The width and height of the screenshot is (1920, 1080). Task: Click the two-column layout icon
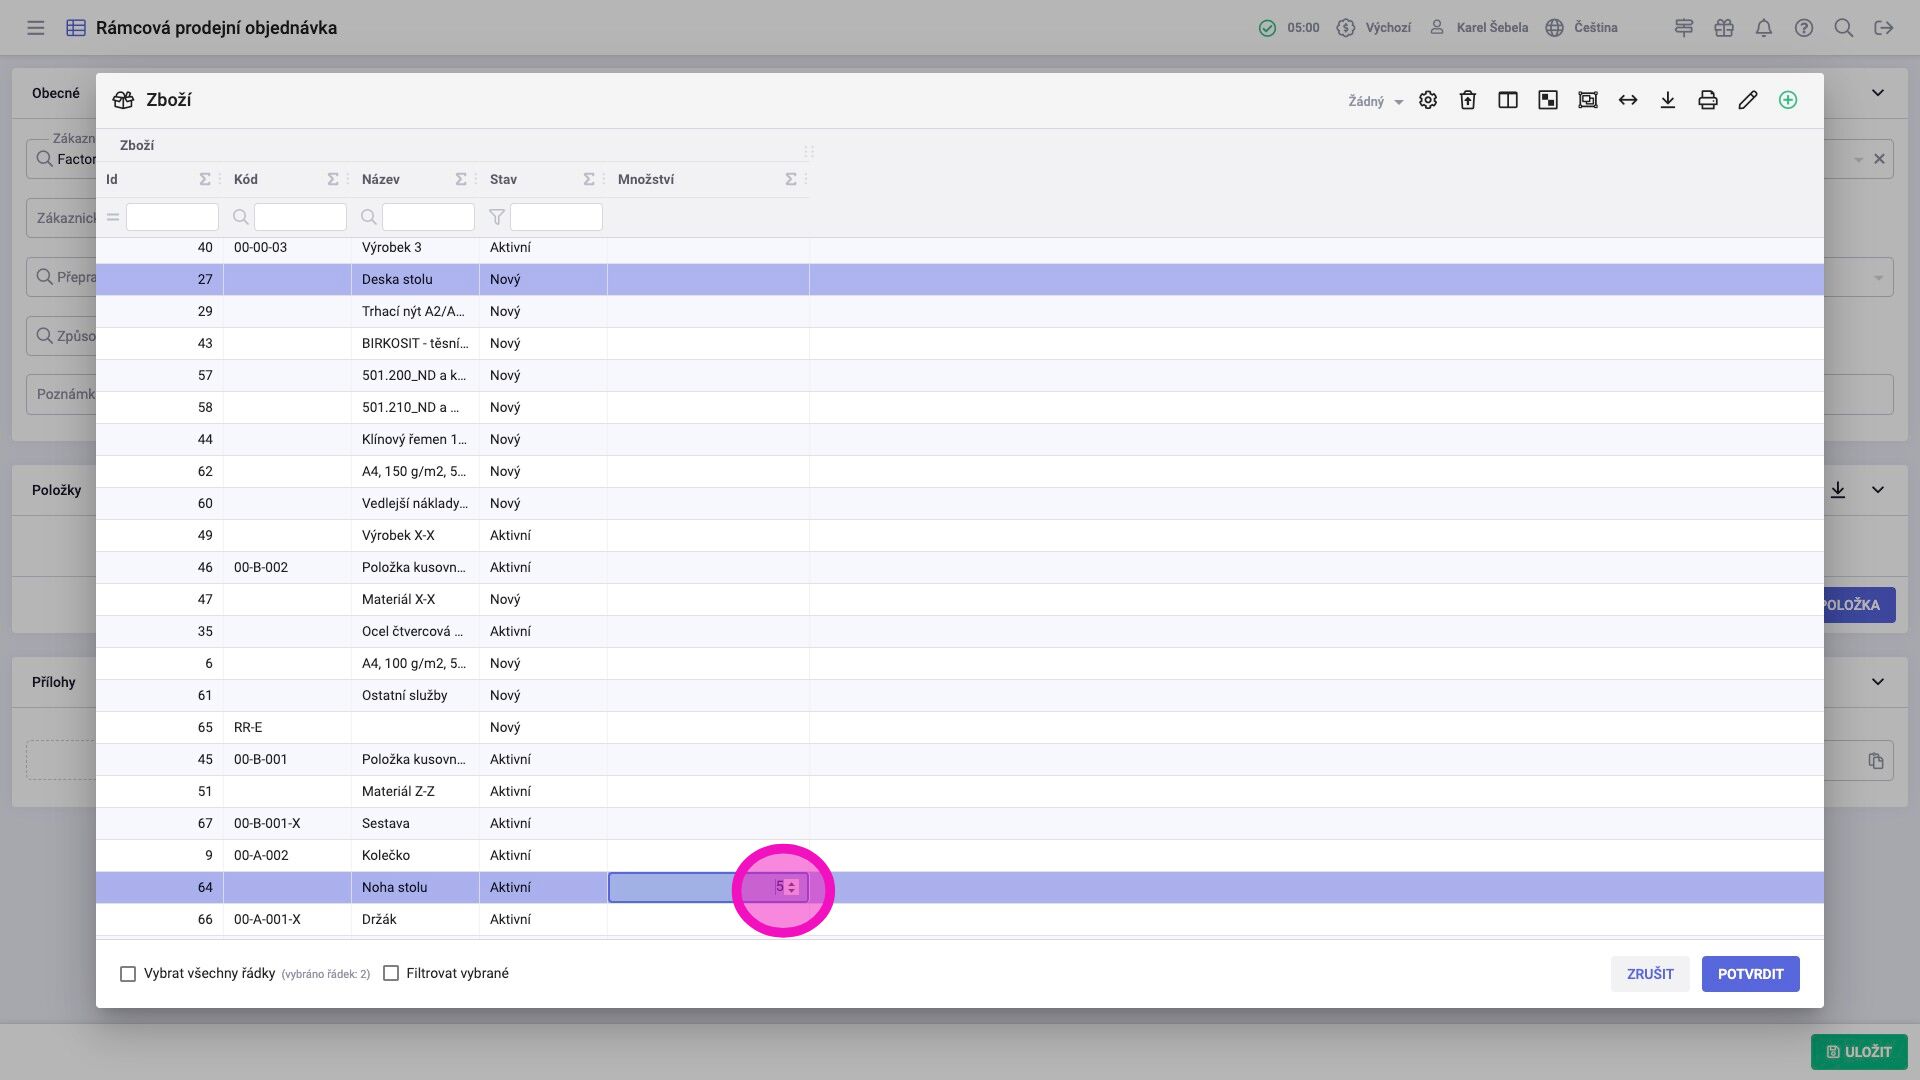click(x=1508, y=100)
